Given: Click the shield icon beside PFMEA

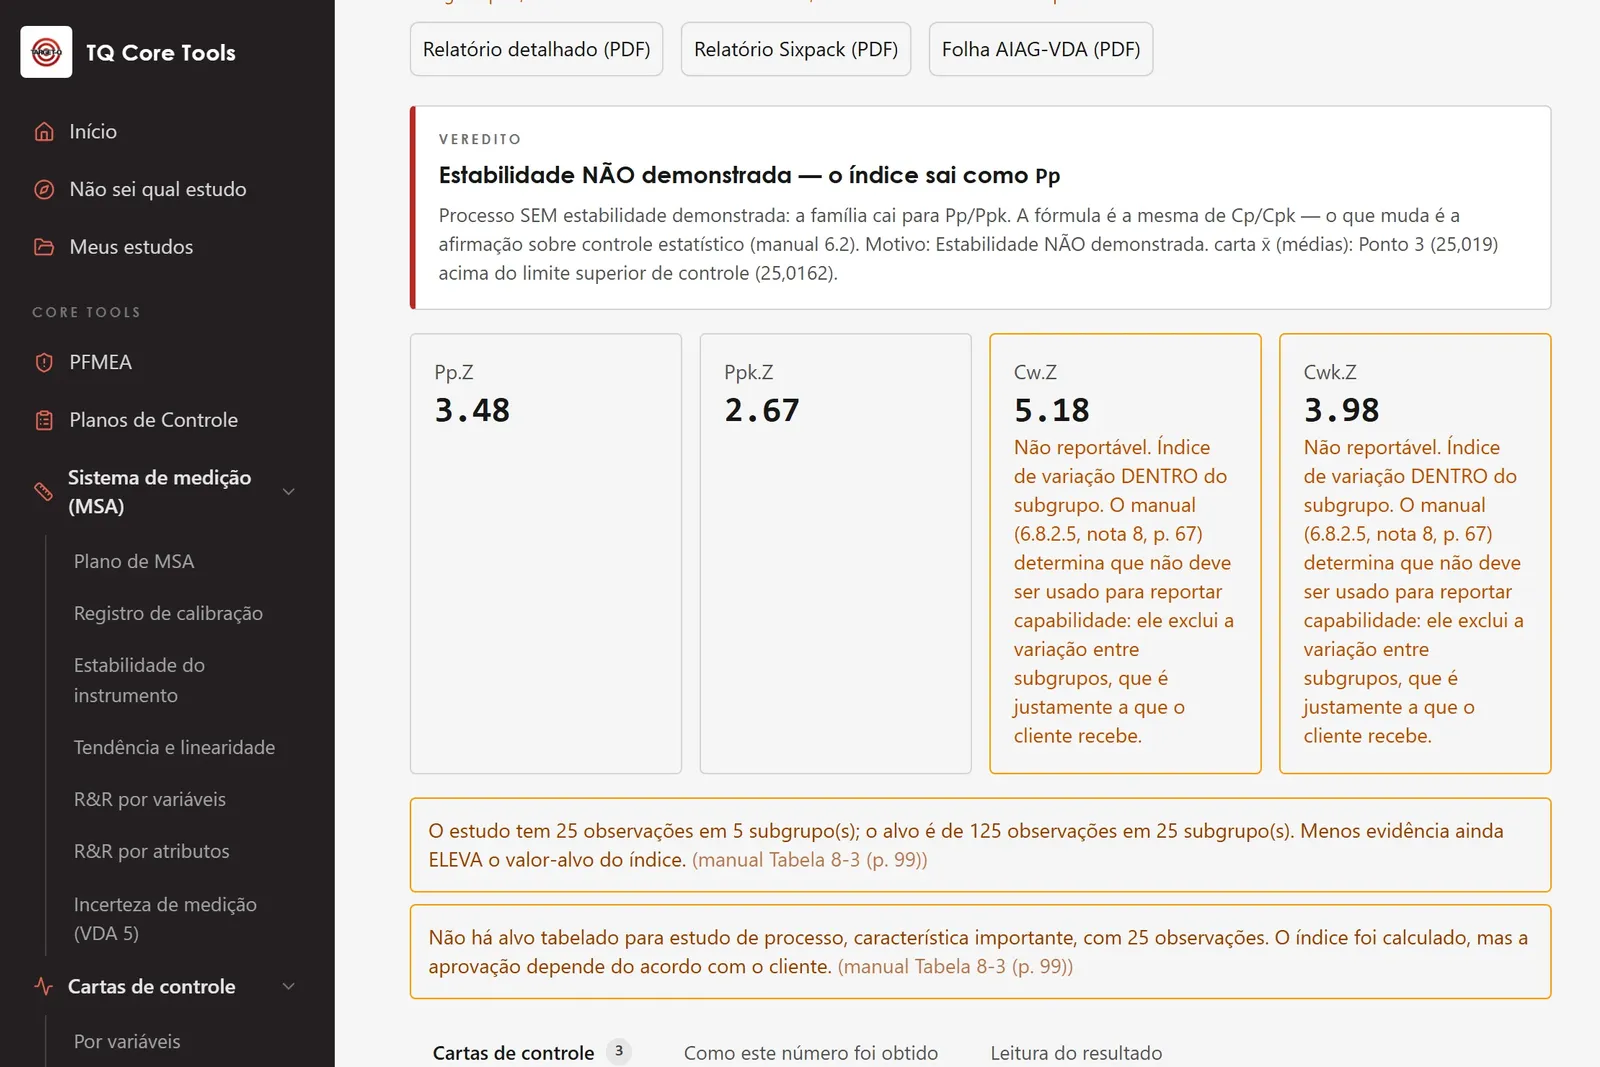Looking at the screenshot, I should tap(44, 363).
